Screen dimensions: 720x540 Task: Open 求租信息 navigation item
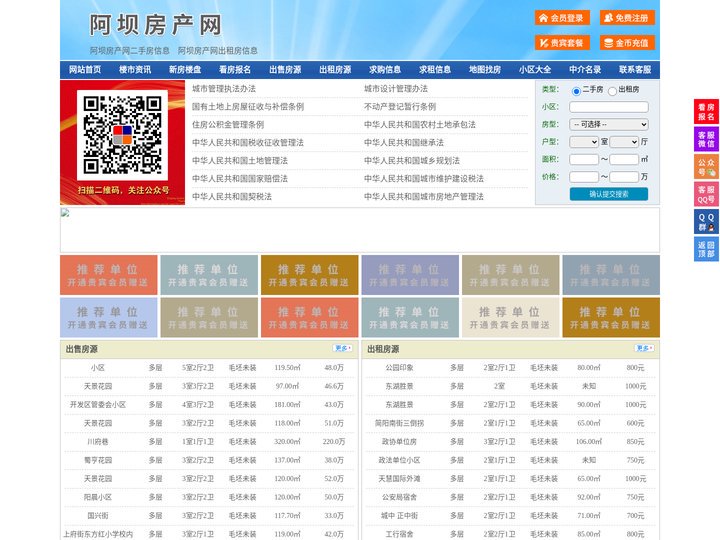click(x=435, y=70)
